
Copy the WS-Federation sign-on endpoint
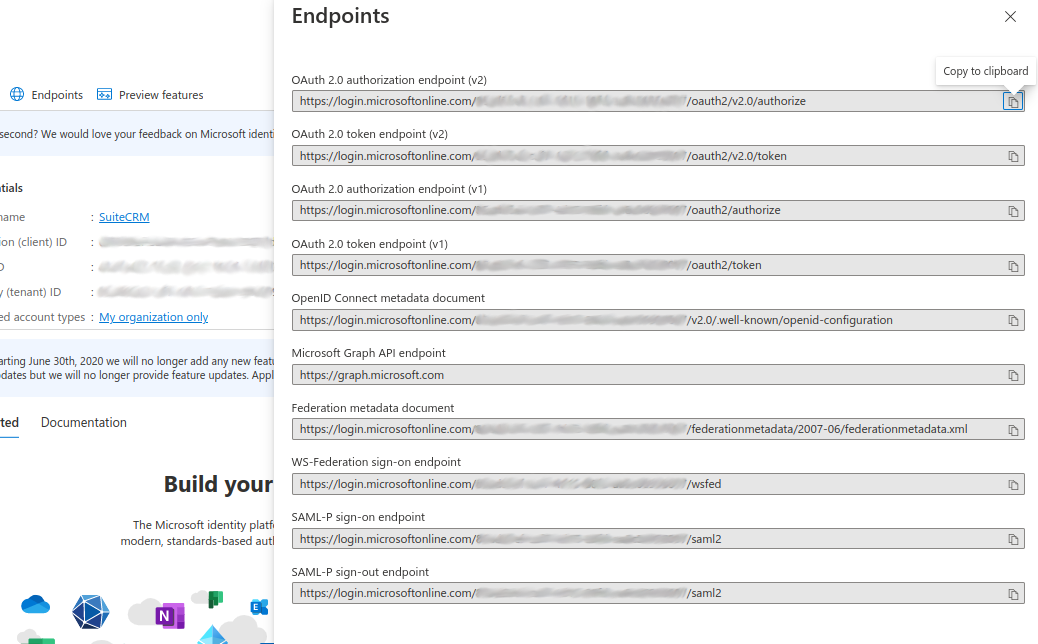tap(1013, 483)
